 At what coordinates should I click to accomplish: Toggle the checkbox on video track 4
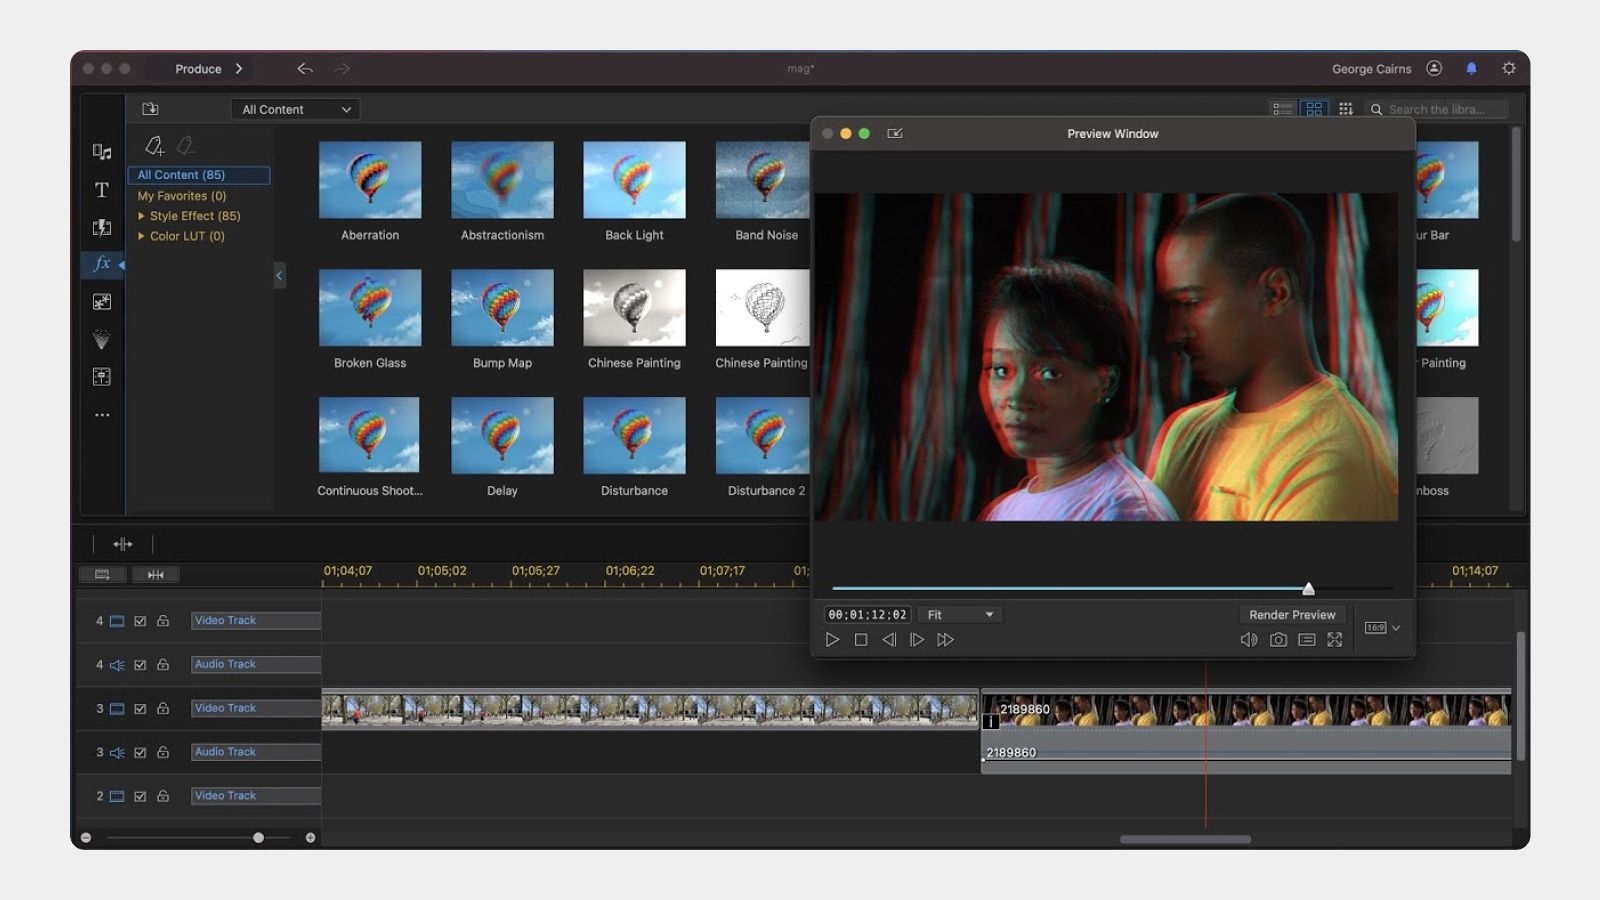click(x=140, y=621)
